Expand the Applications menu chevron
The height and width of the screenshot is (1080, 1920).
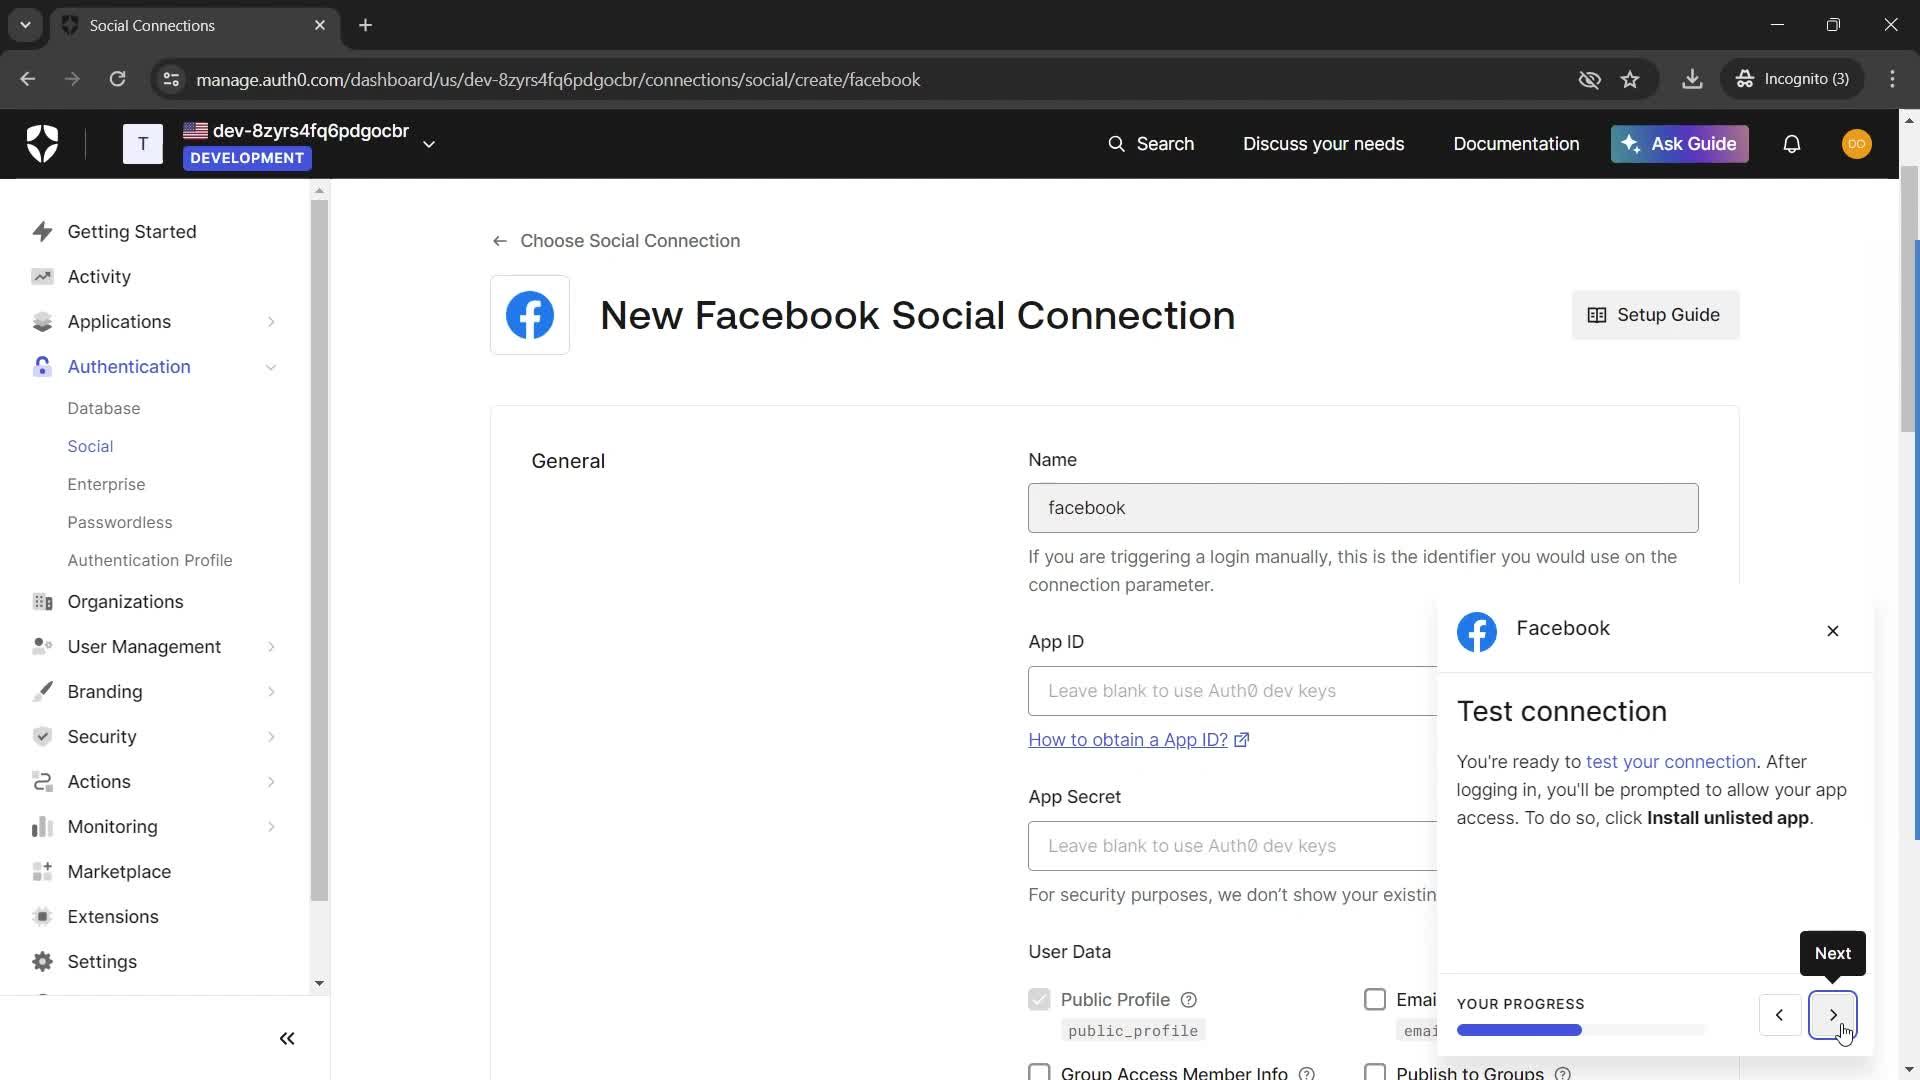coord(271,322)
